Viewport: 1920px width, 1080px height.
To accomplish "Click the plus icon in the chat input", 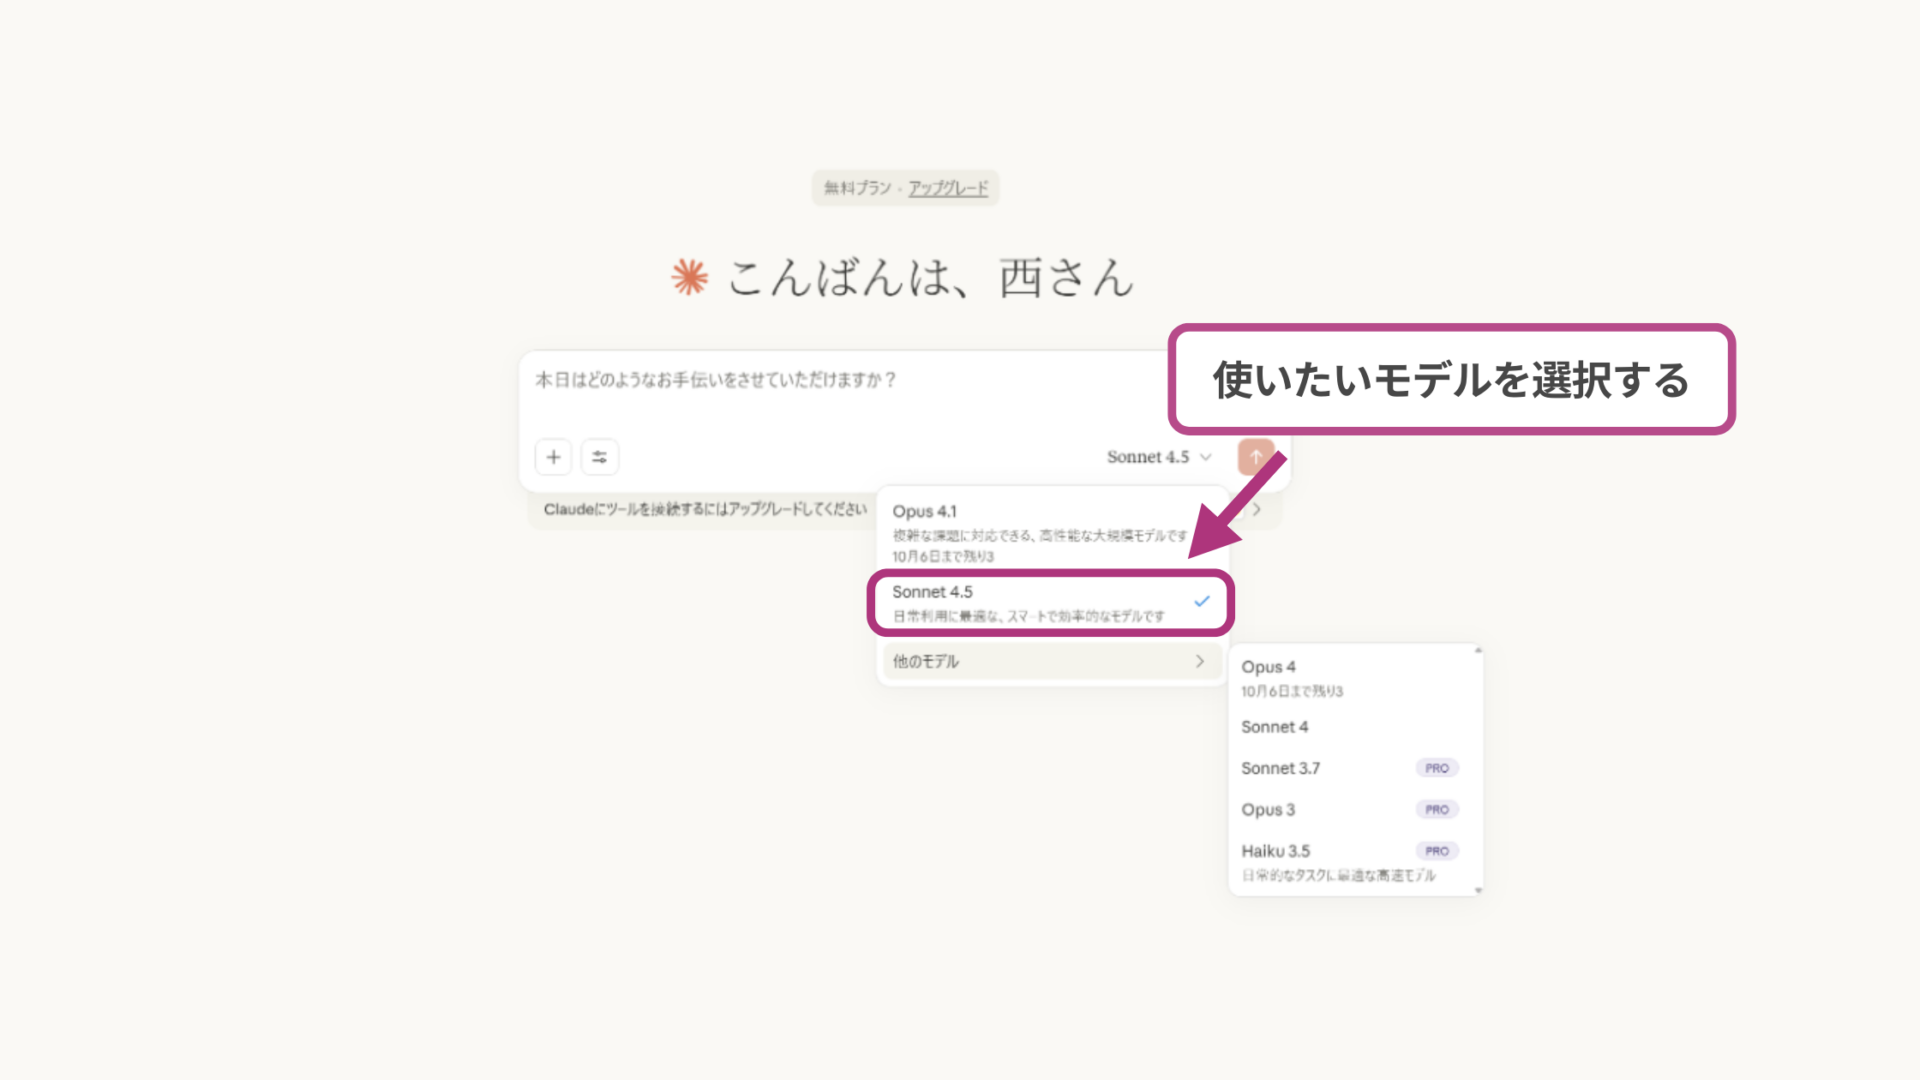I will pyautogui.click(x=553, y=456).
